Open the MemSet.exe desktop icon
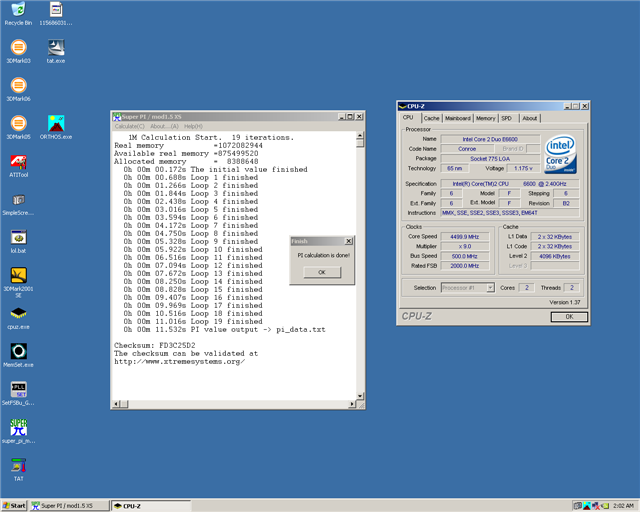 (18, 351)
